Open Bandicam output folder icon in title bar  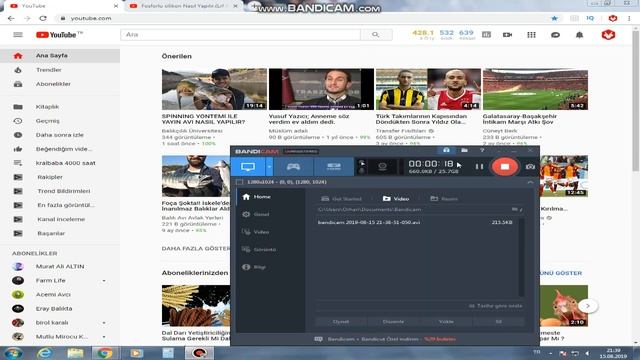[464, 151]
